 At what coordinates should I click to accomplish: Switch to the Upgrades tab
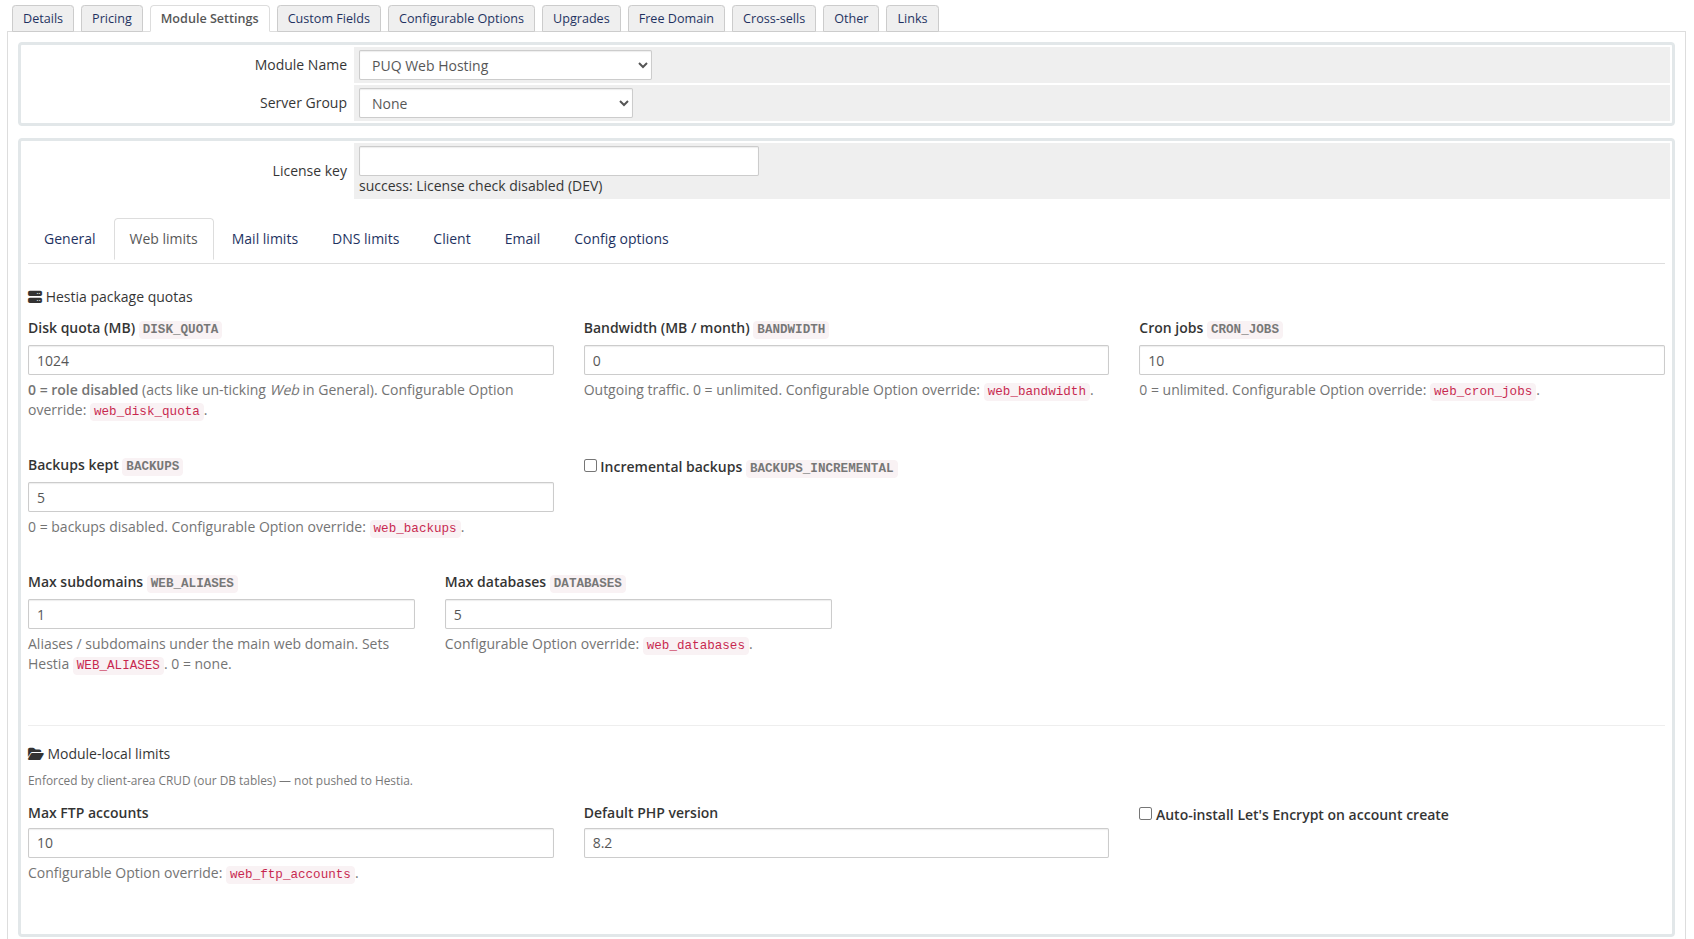581,18
